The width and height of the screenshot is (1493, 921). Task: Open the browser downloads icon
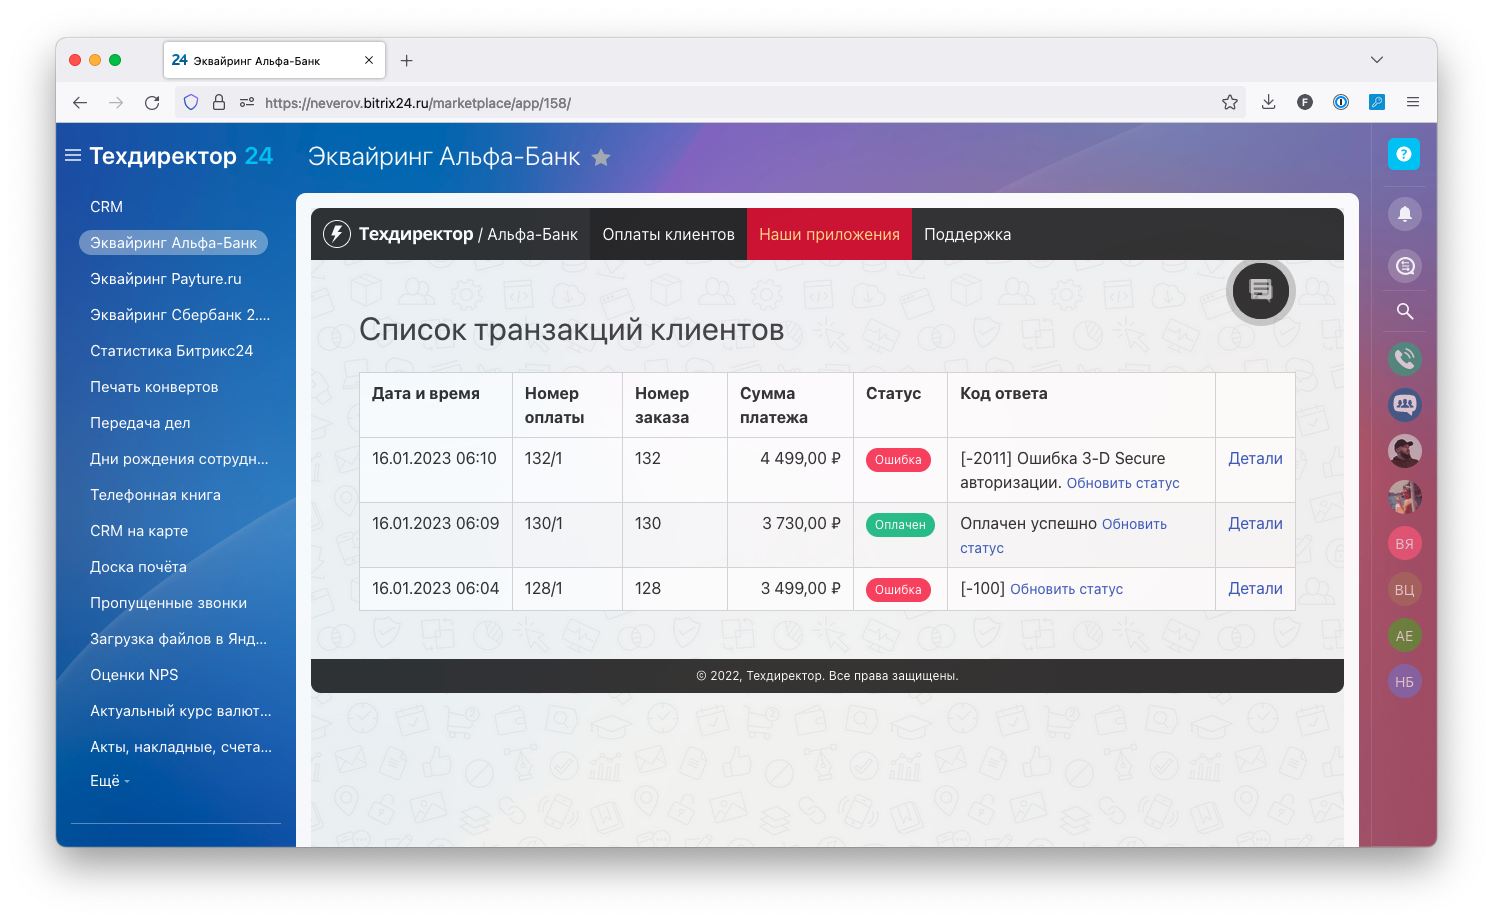pyautogui.click(x=1268, y=102)
